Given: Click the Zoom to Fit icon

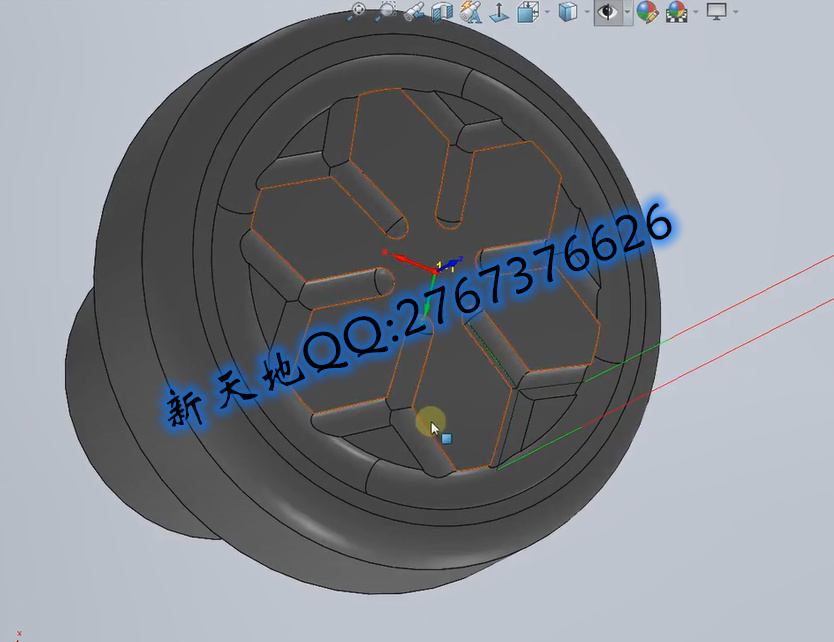Looking at the screenshot, I should (359, 11).
